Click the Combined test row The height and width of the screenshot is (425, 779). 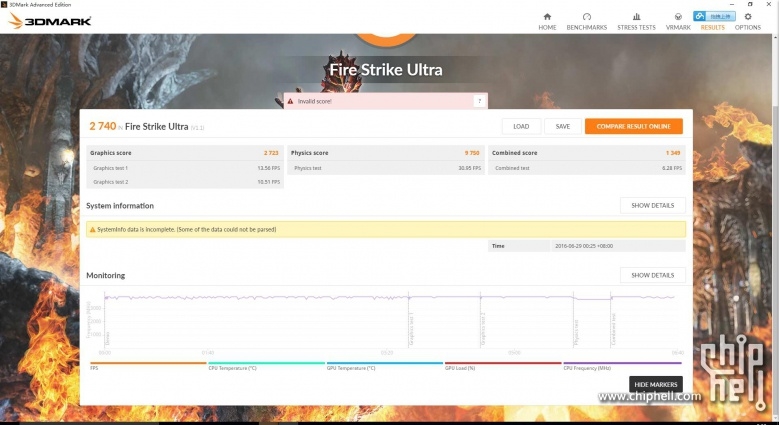coord(587,168)
